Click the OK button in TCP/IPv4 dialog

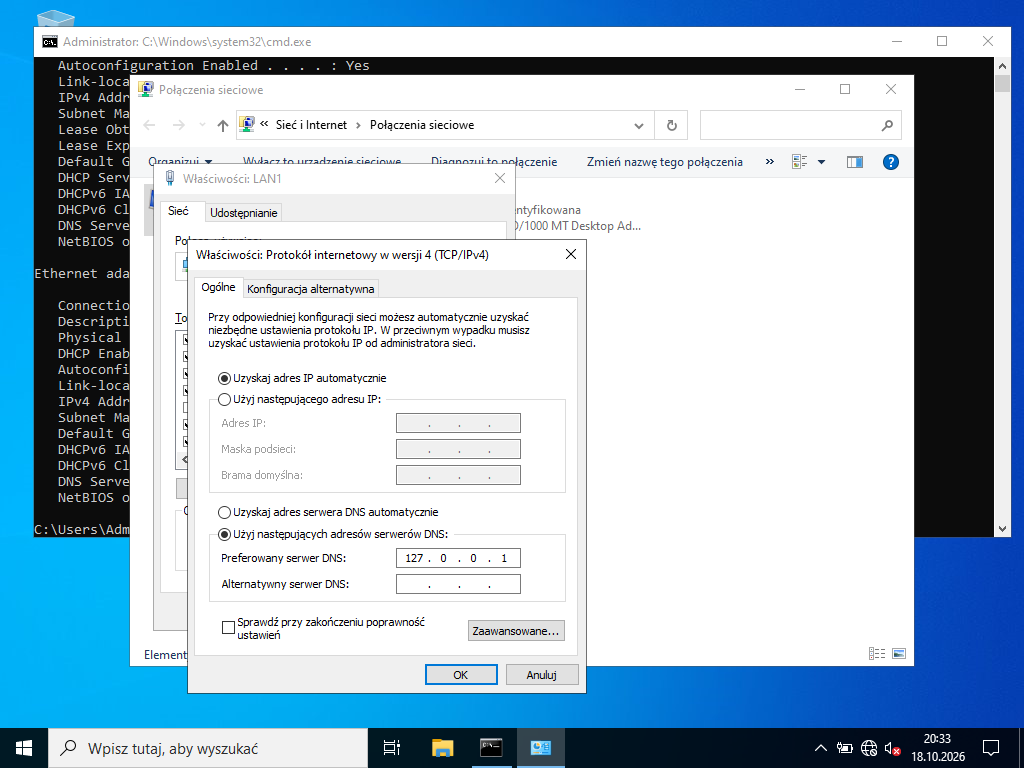pyautogui.click(x=461, y=675)
